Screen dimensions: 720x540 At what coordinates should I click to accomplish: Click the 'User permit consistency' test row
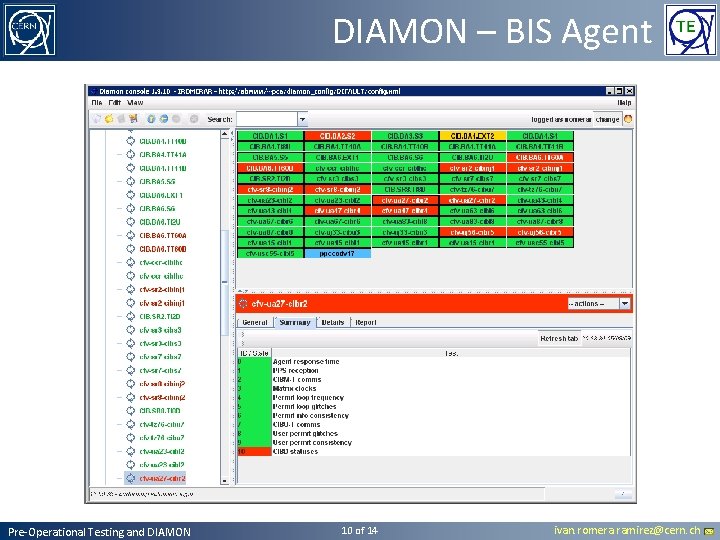coord(434,443)
